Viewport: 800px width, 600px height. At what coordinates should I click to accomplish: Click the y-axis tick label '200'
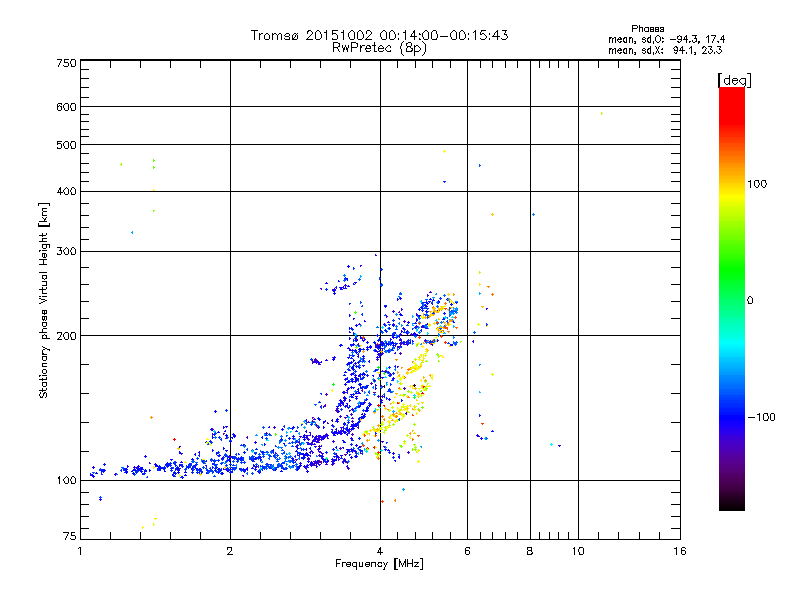tap(66, 336)
